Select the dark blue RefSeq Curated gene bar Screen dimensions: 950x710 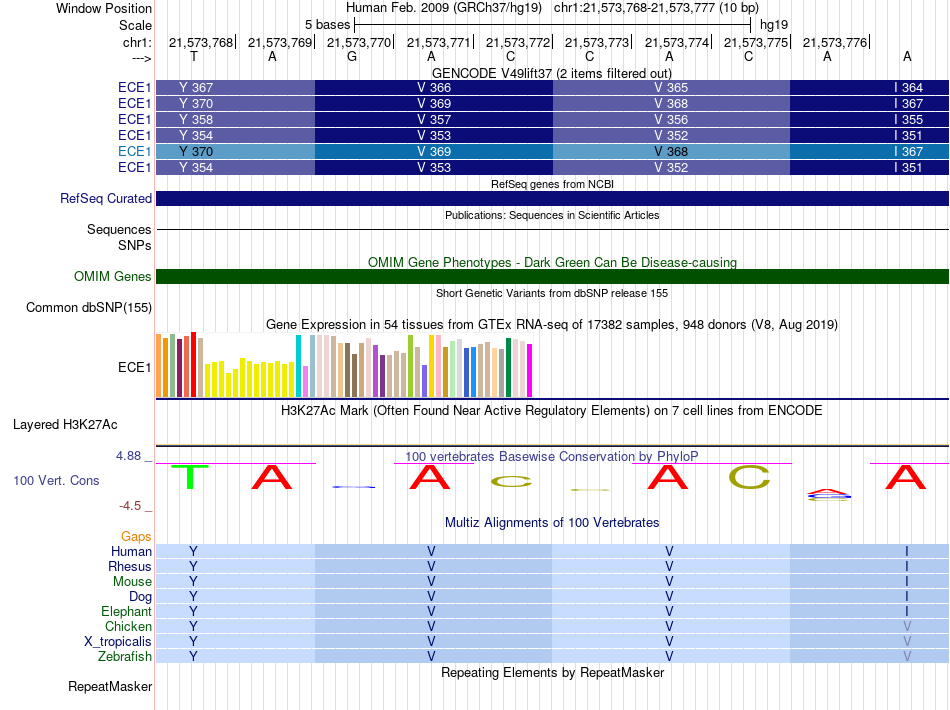(552, 199)
